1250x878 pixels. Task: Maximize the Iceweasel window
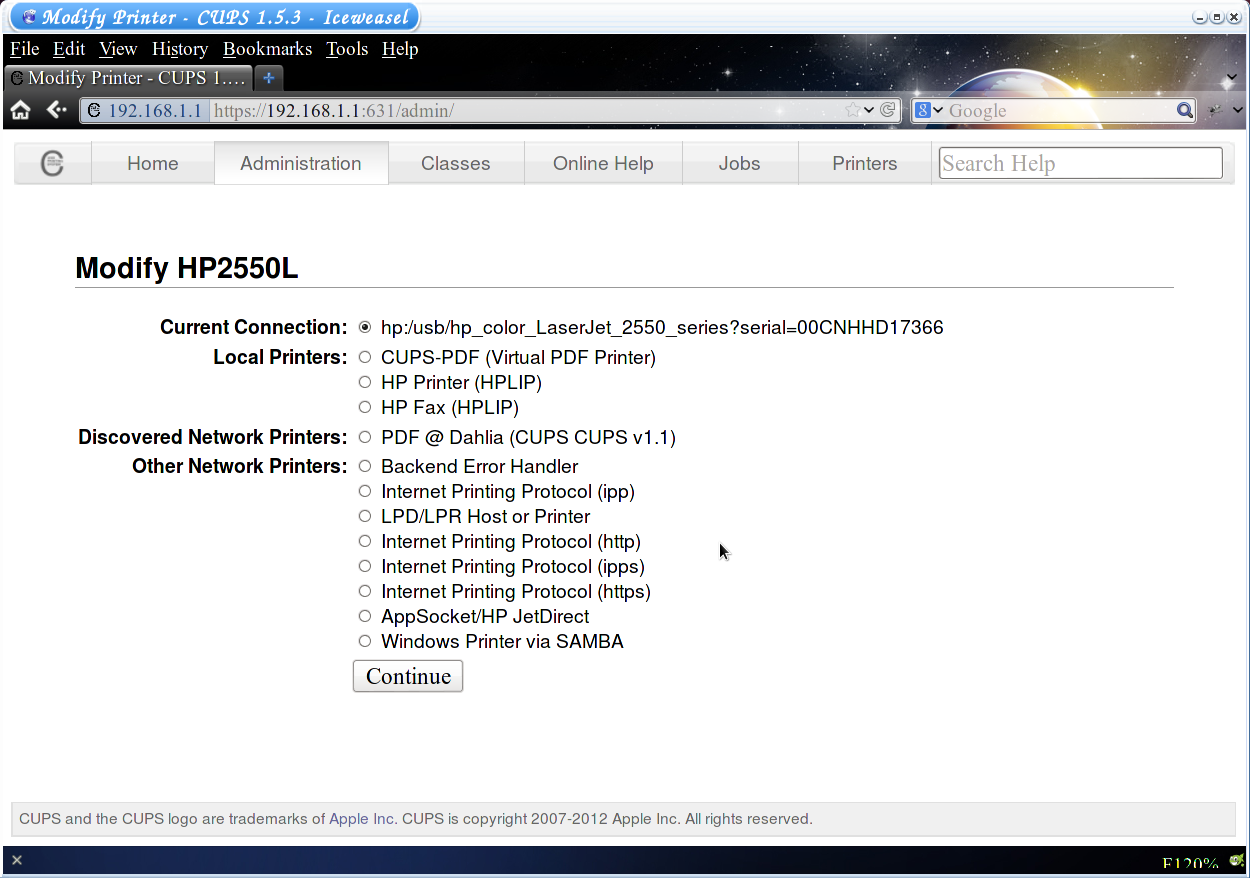point(1217,17)
